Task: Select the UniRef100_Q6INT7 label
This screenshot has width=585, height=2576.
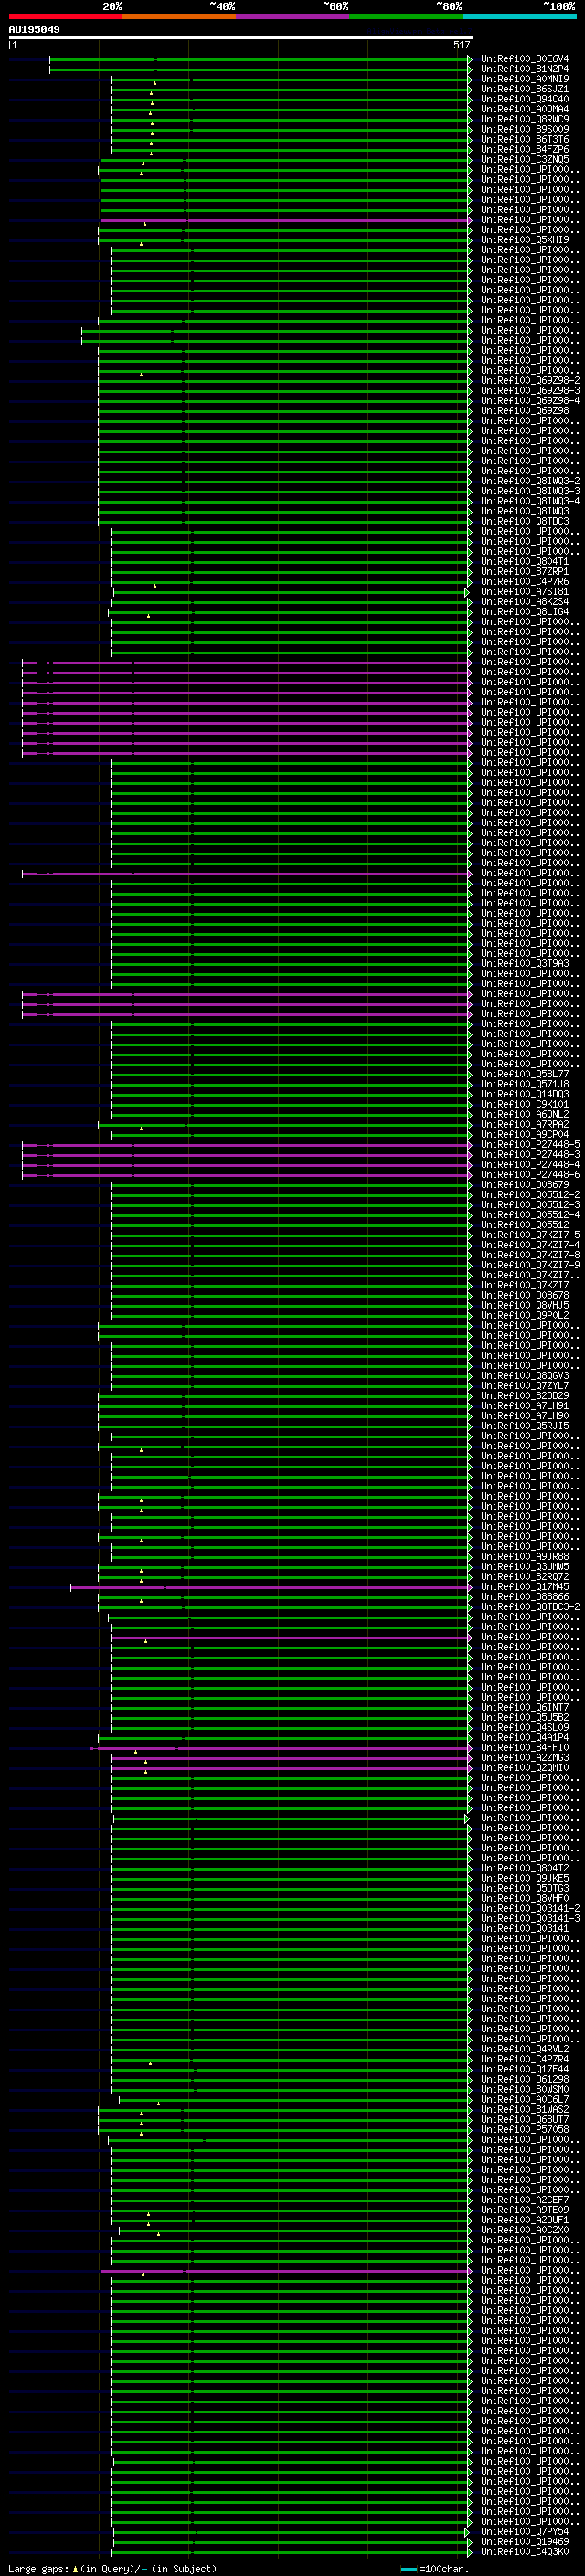Action: [525, 1707]
